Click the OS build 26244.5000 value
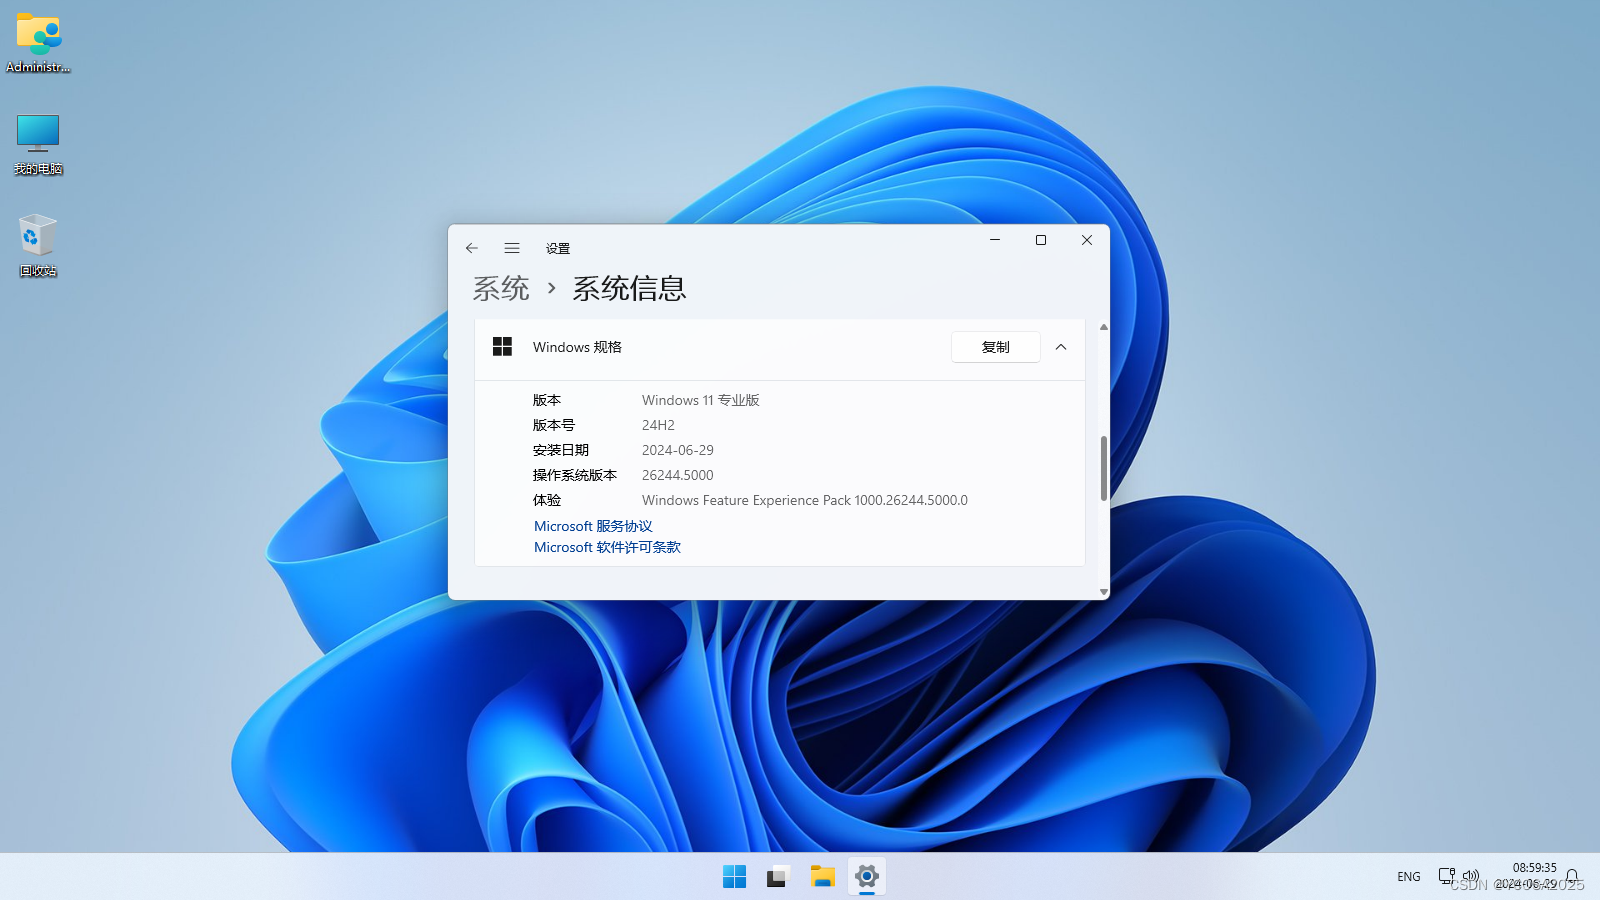Screen dimensions: 1600x900 [x=678, y=475]
